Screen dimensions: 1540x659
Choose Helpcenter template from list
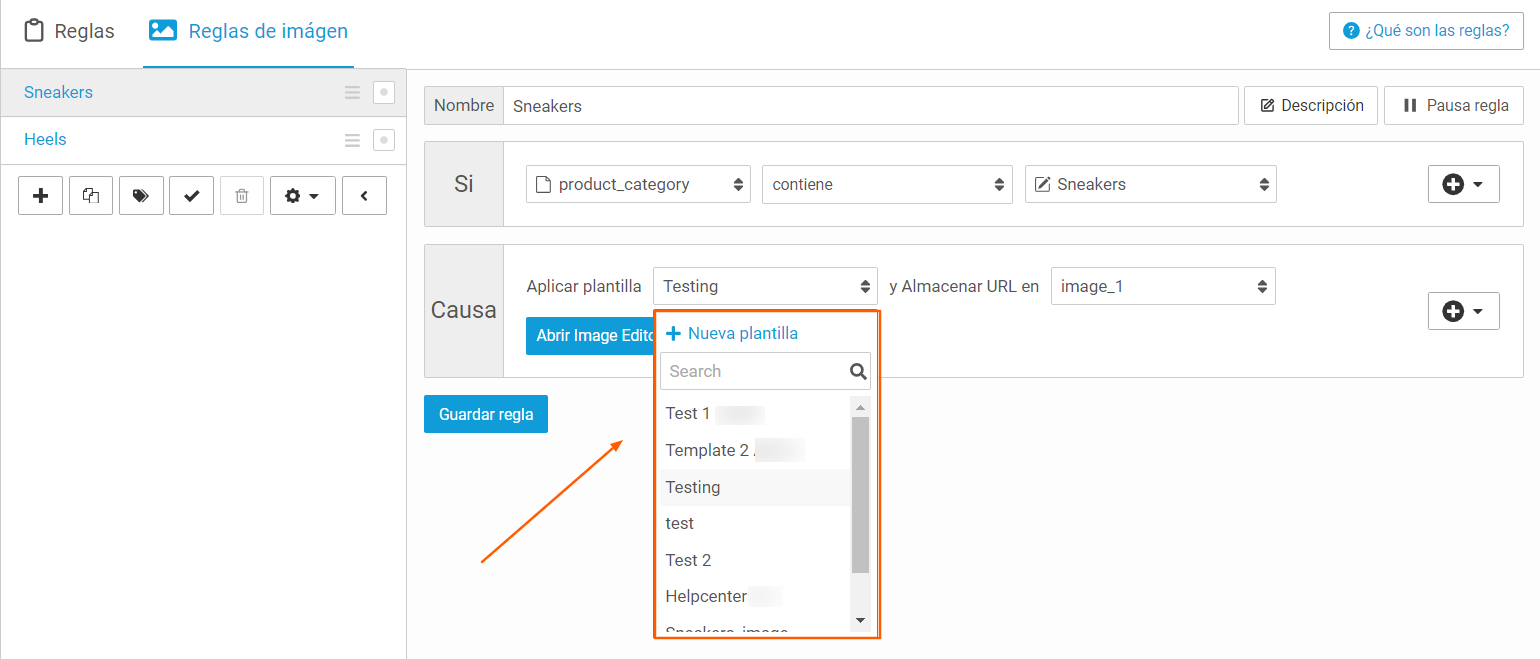(x=755, y=596)
